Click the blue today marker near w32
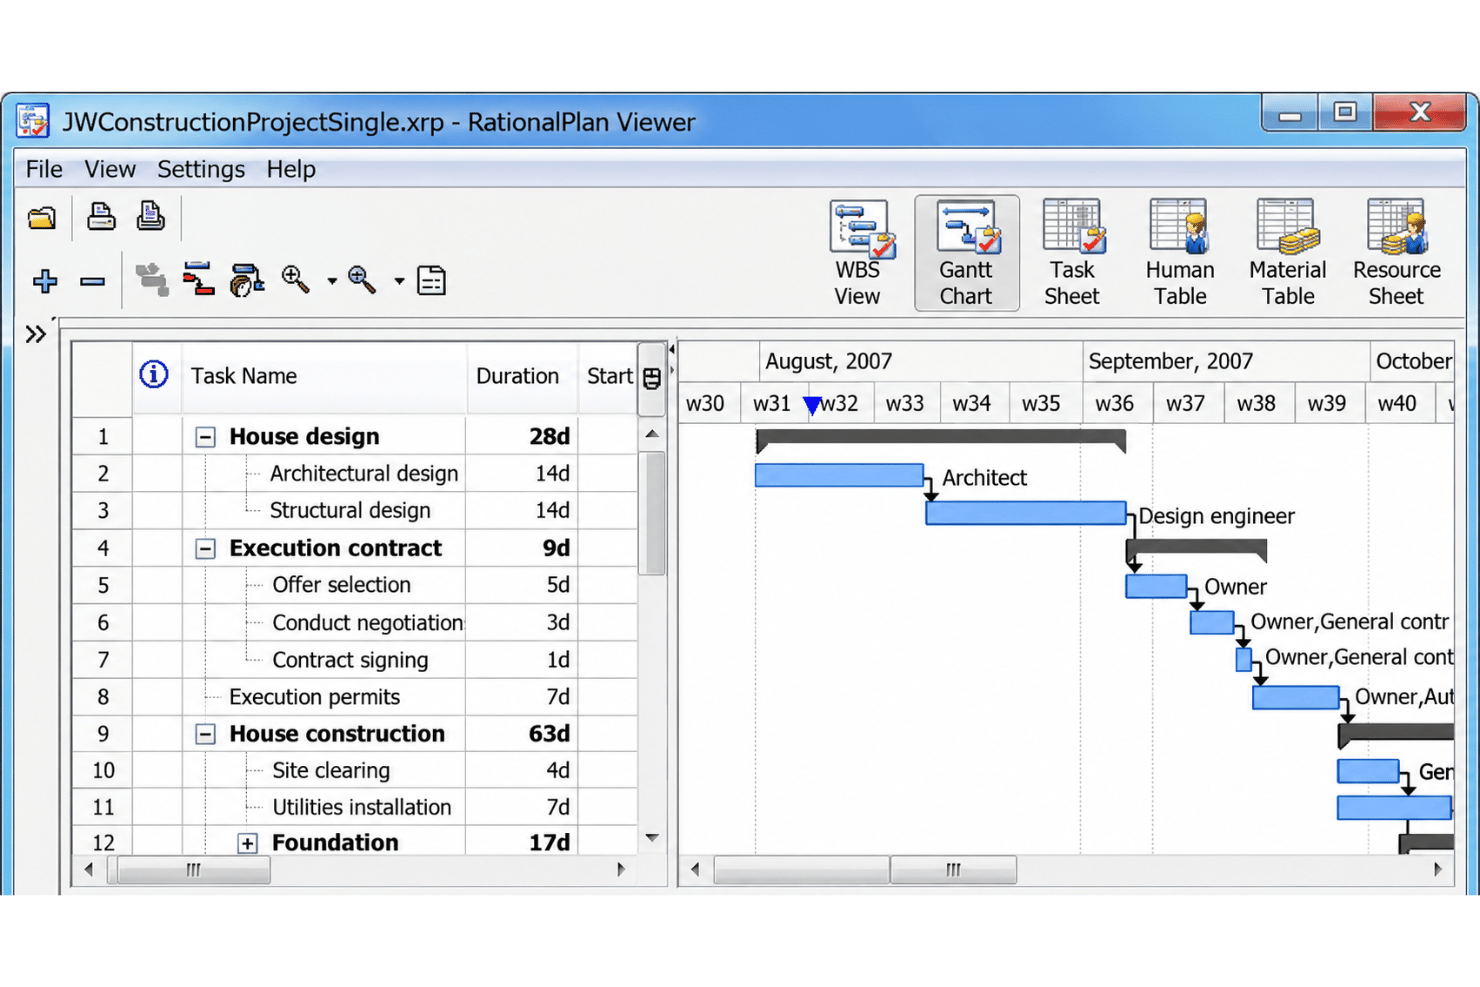Image resolution: width=1480 pixels, height=987 pixels. [812, 405]
